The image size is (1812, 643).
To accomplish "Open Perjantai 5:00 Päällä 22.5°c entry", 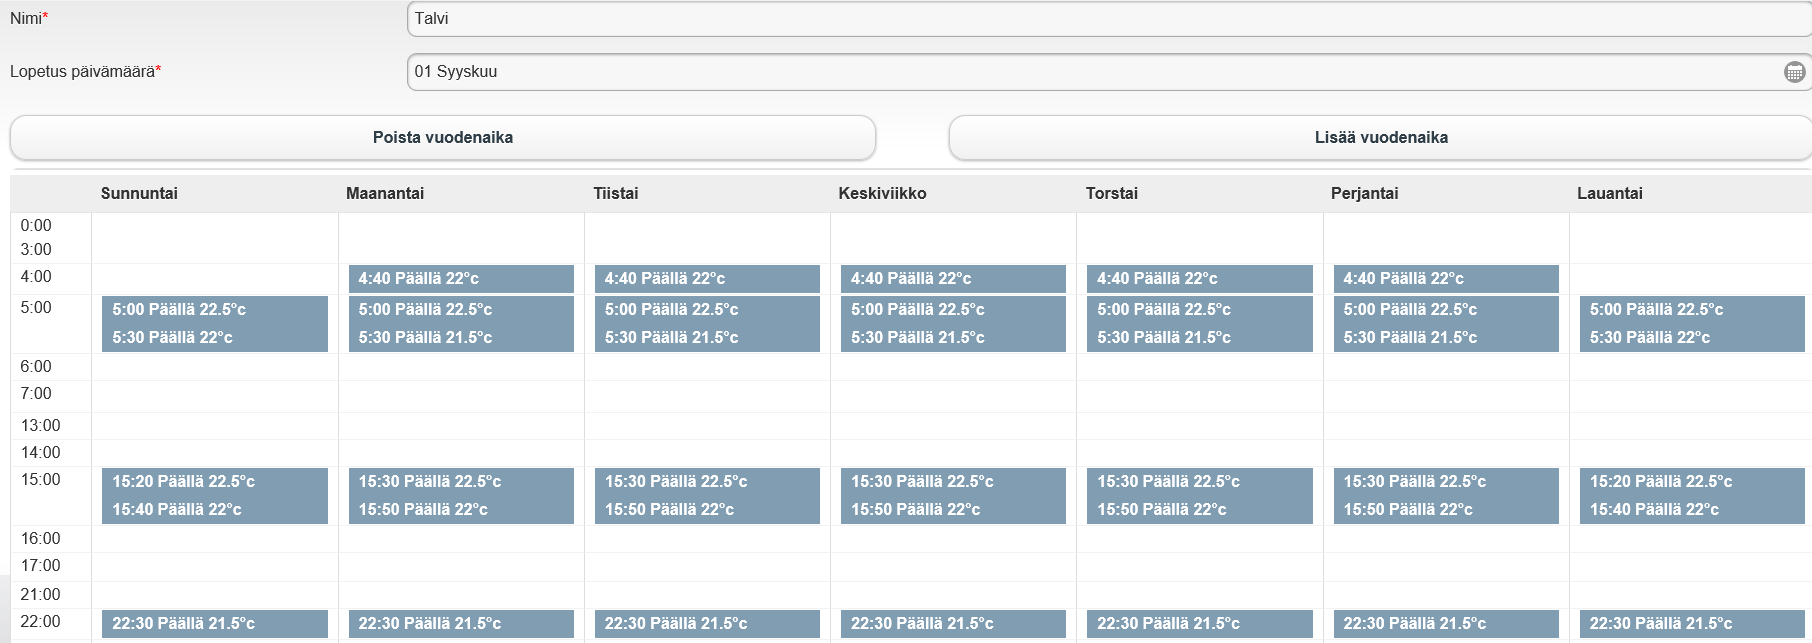I will point(1446,310).
